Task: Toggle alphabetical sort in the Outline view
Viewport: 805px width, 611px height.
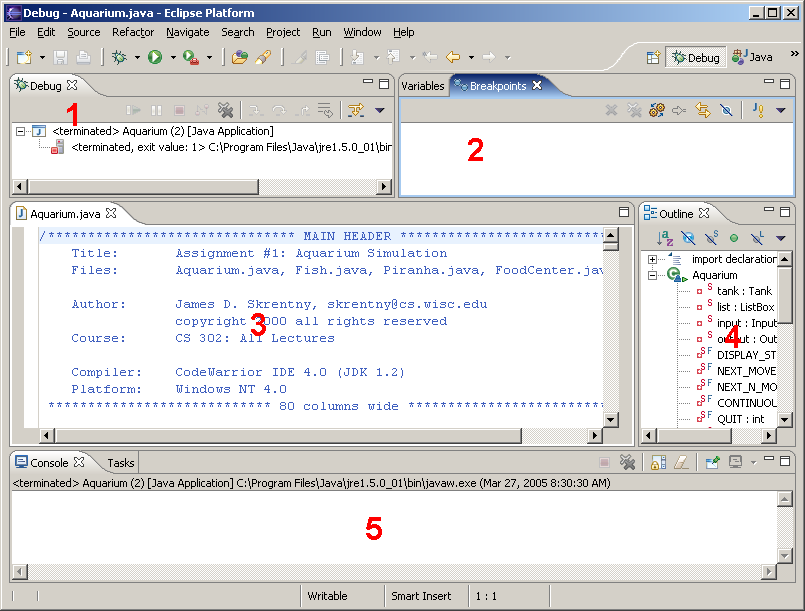Action: click(x=663, y=236)
